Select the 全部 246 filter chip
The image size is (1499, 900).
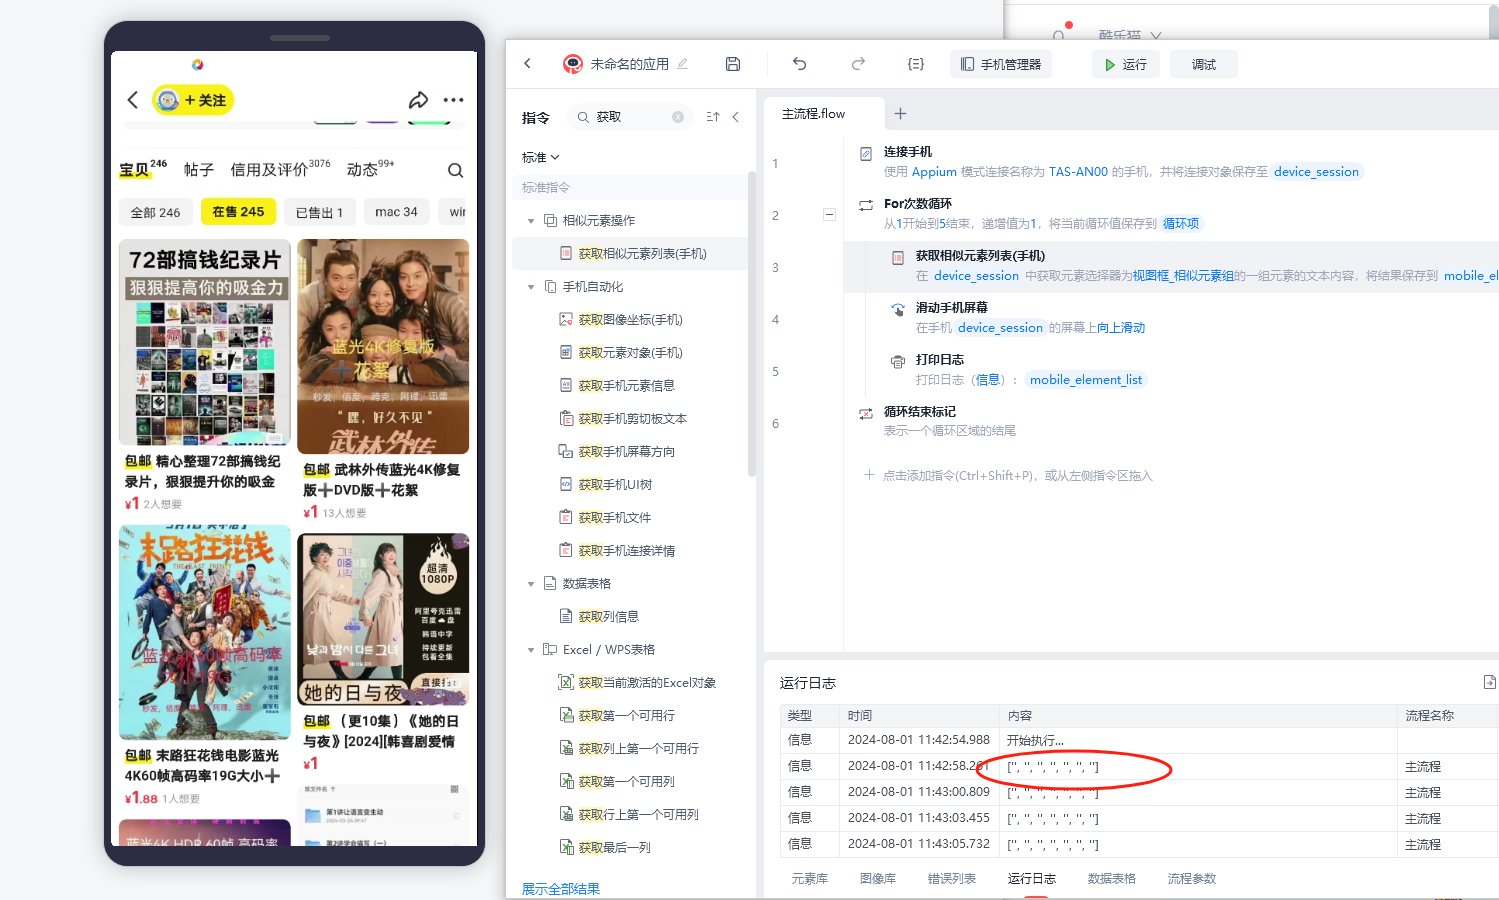[x=155, y=212]
